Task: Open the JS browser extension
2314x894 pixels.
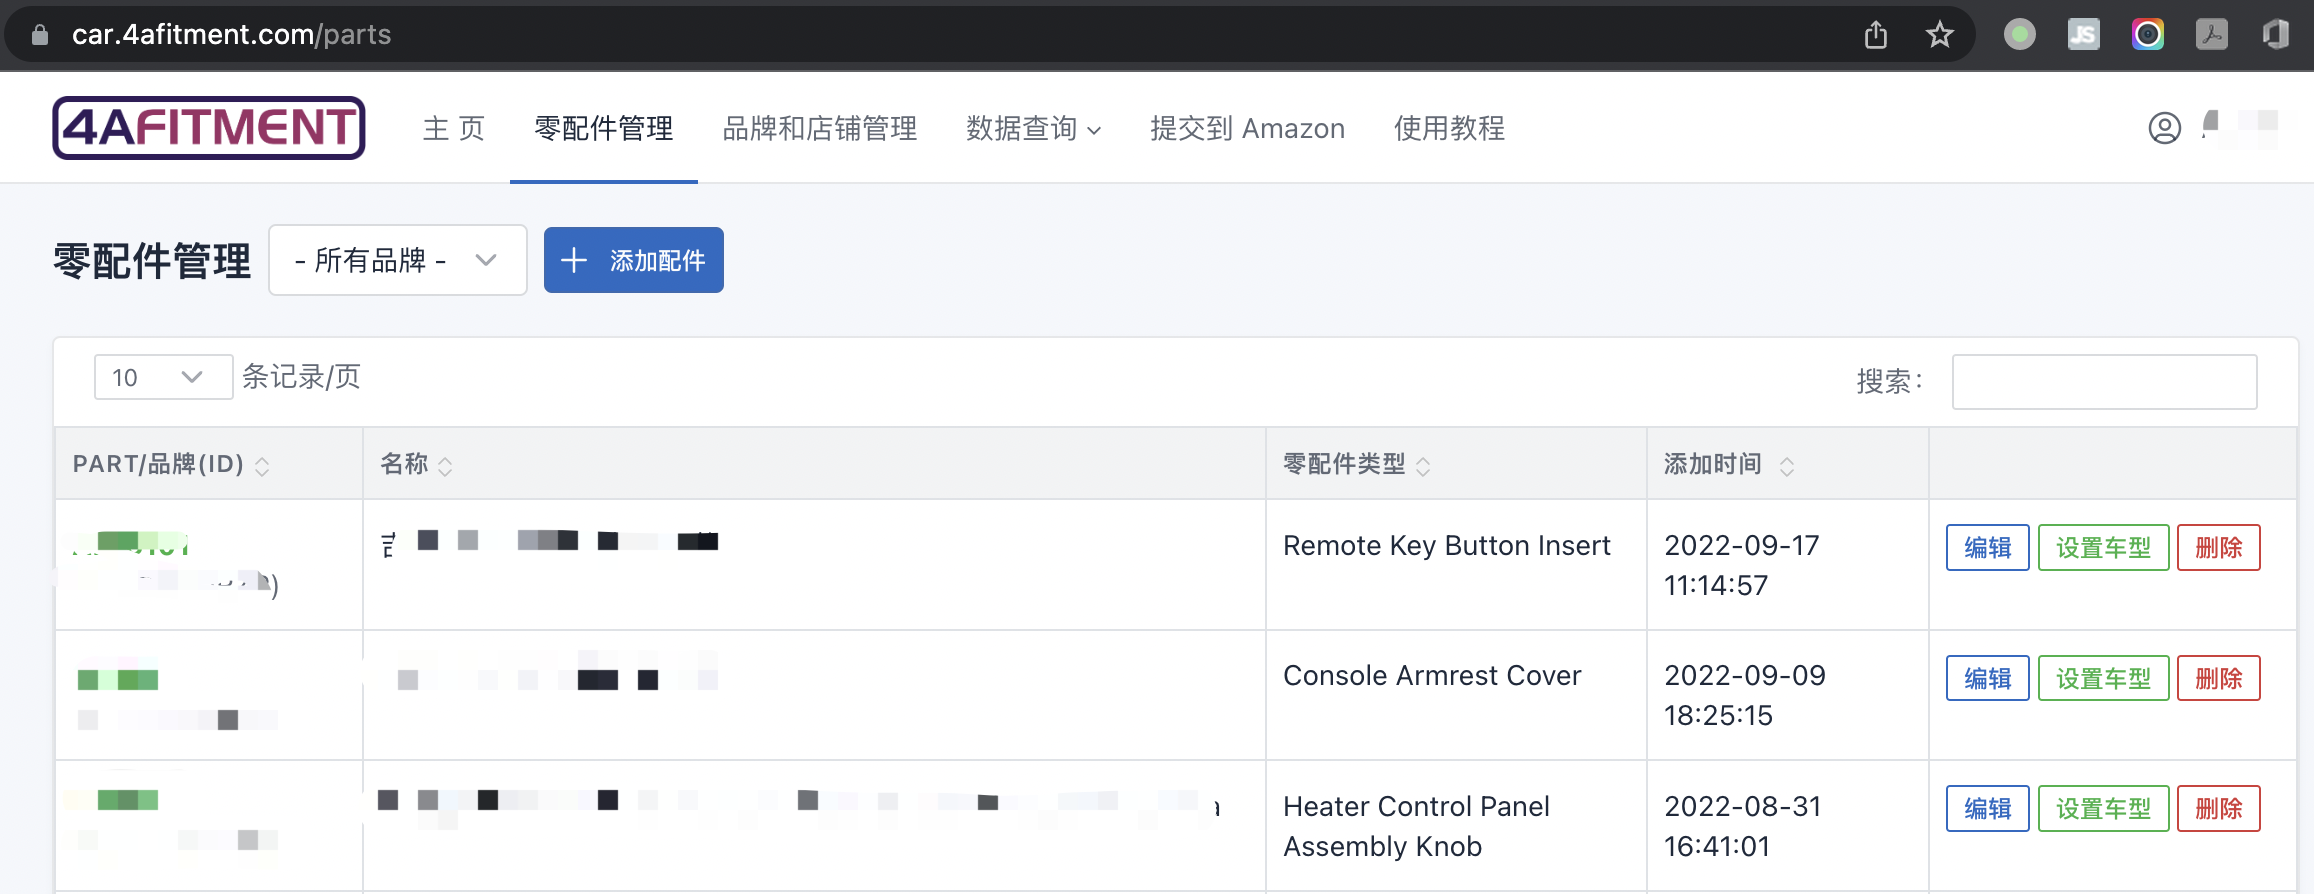Action: (x=2083, y=35)
